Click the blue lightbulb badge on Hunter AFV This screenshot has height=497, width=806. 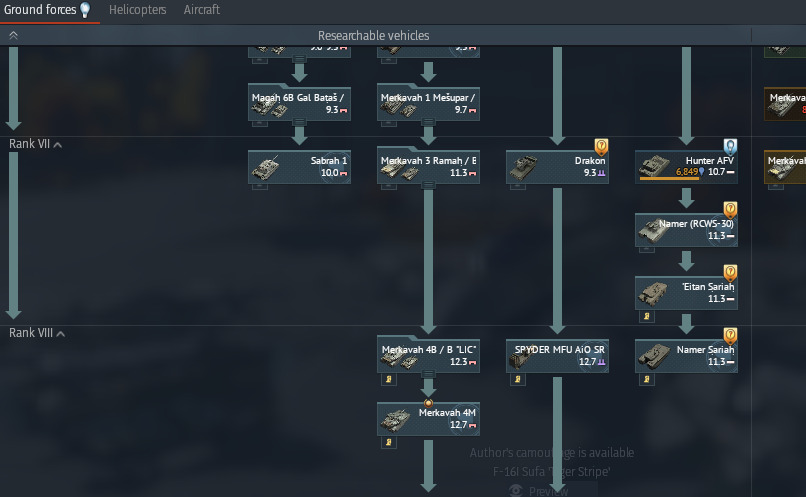730,147
